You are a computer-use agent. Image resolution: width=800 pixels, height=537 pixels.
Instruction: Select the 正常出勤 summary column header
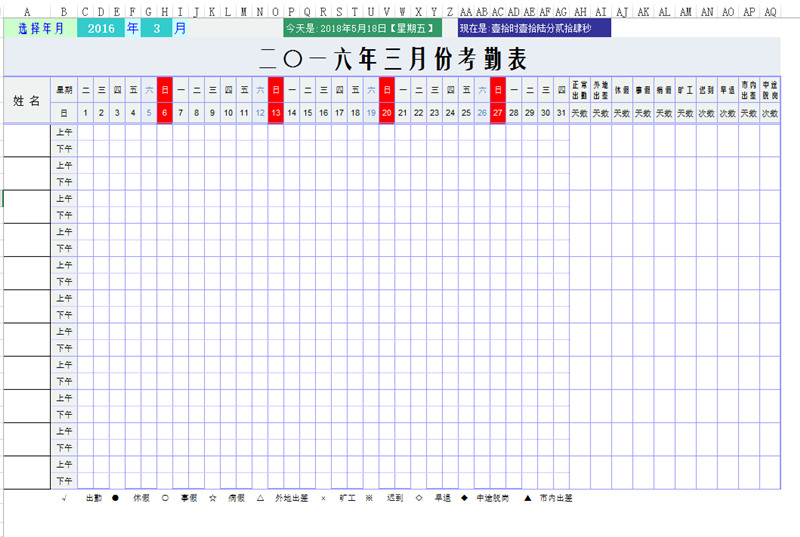[579, 89]
